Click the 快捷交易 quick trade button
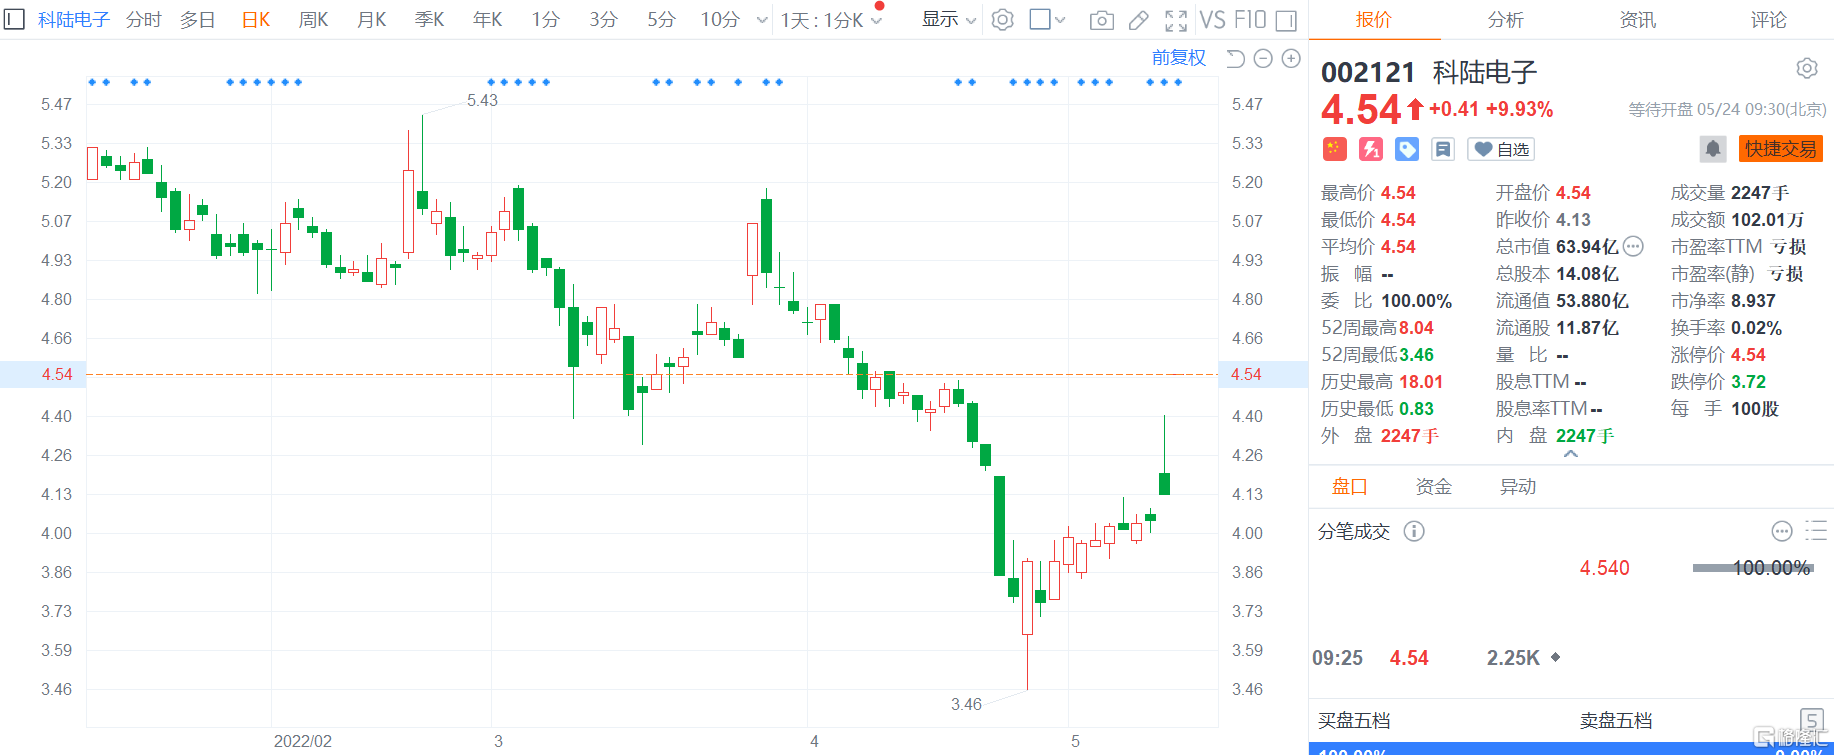 (x=1780, y=149)
